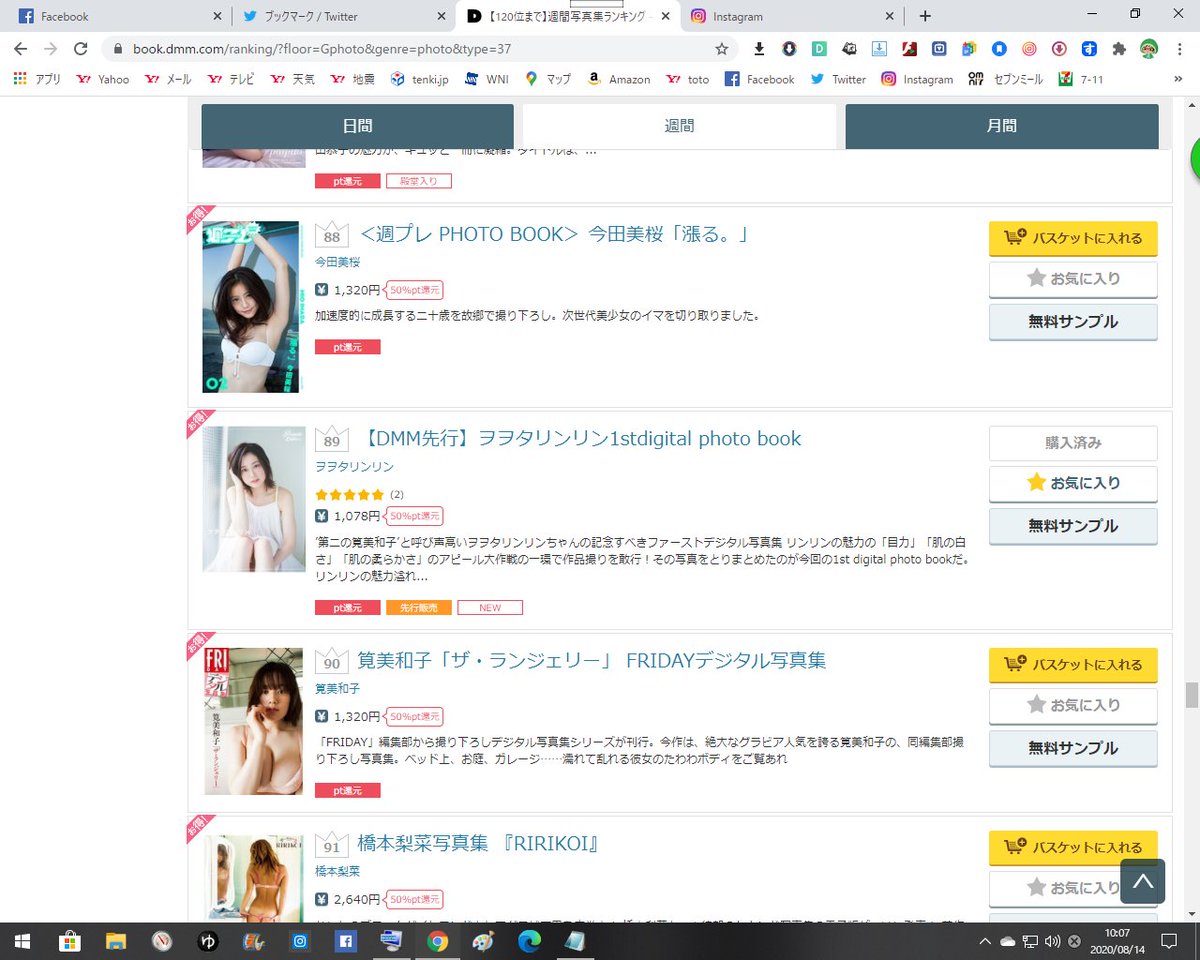
Task: Expand hidden icons in the system tray
Action: (985, 941)
